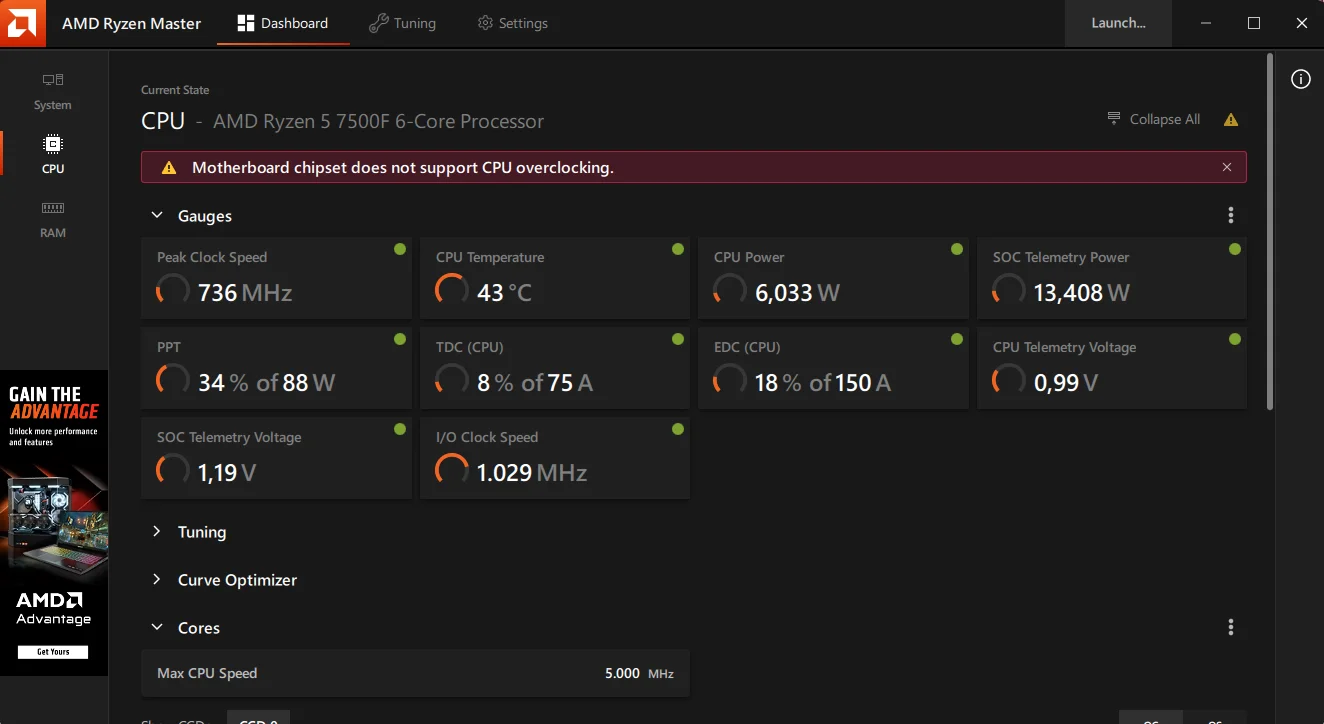Click the warning icon in the overclocking banner
1324x724 pixels.
click(x=169, y=168)
